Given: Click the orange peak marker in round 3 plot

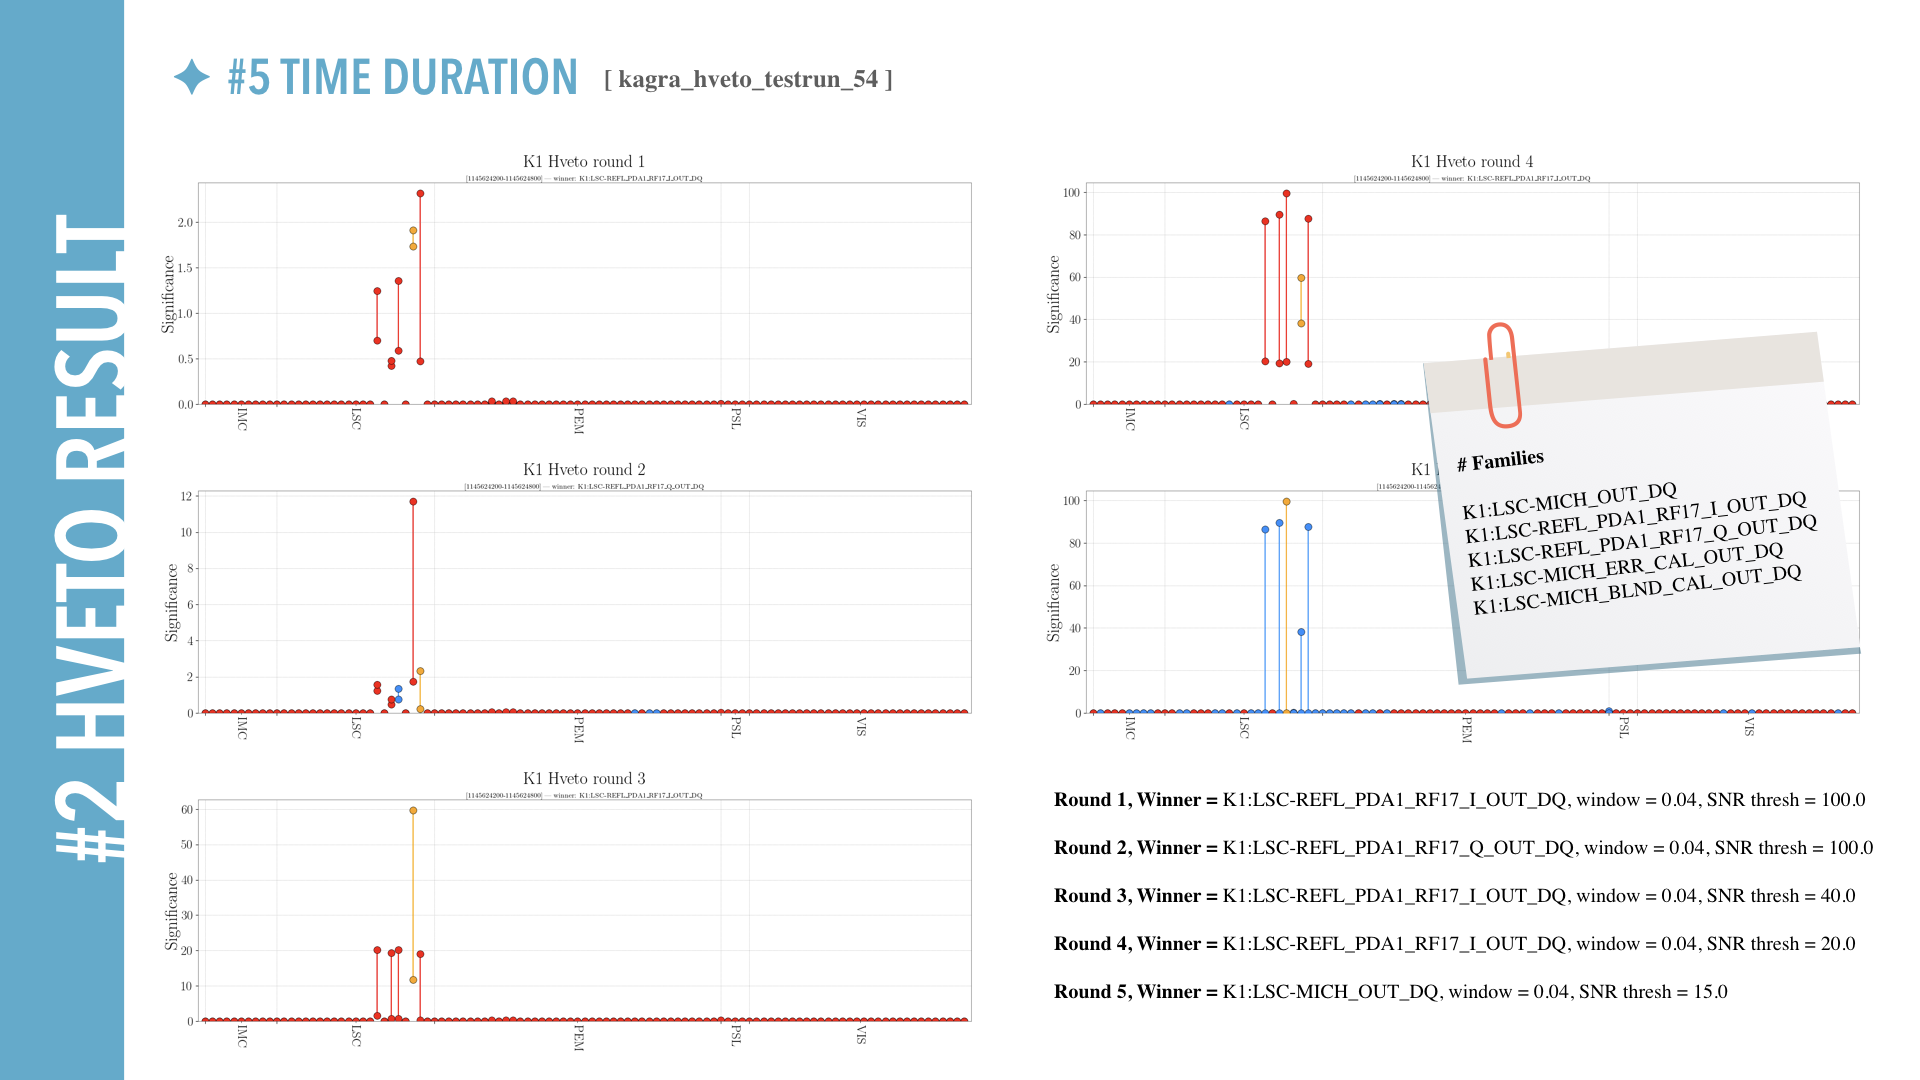Looking at the screenshot, I should (x=413, y=811).
